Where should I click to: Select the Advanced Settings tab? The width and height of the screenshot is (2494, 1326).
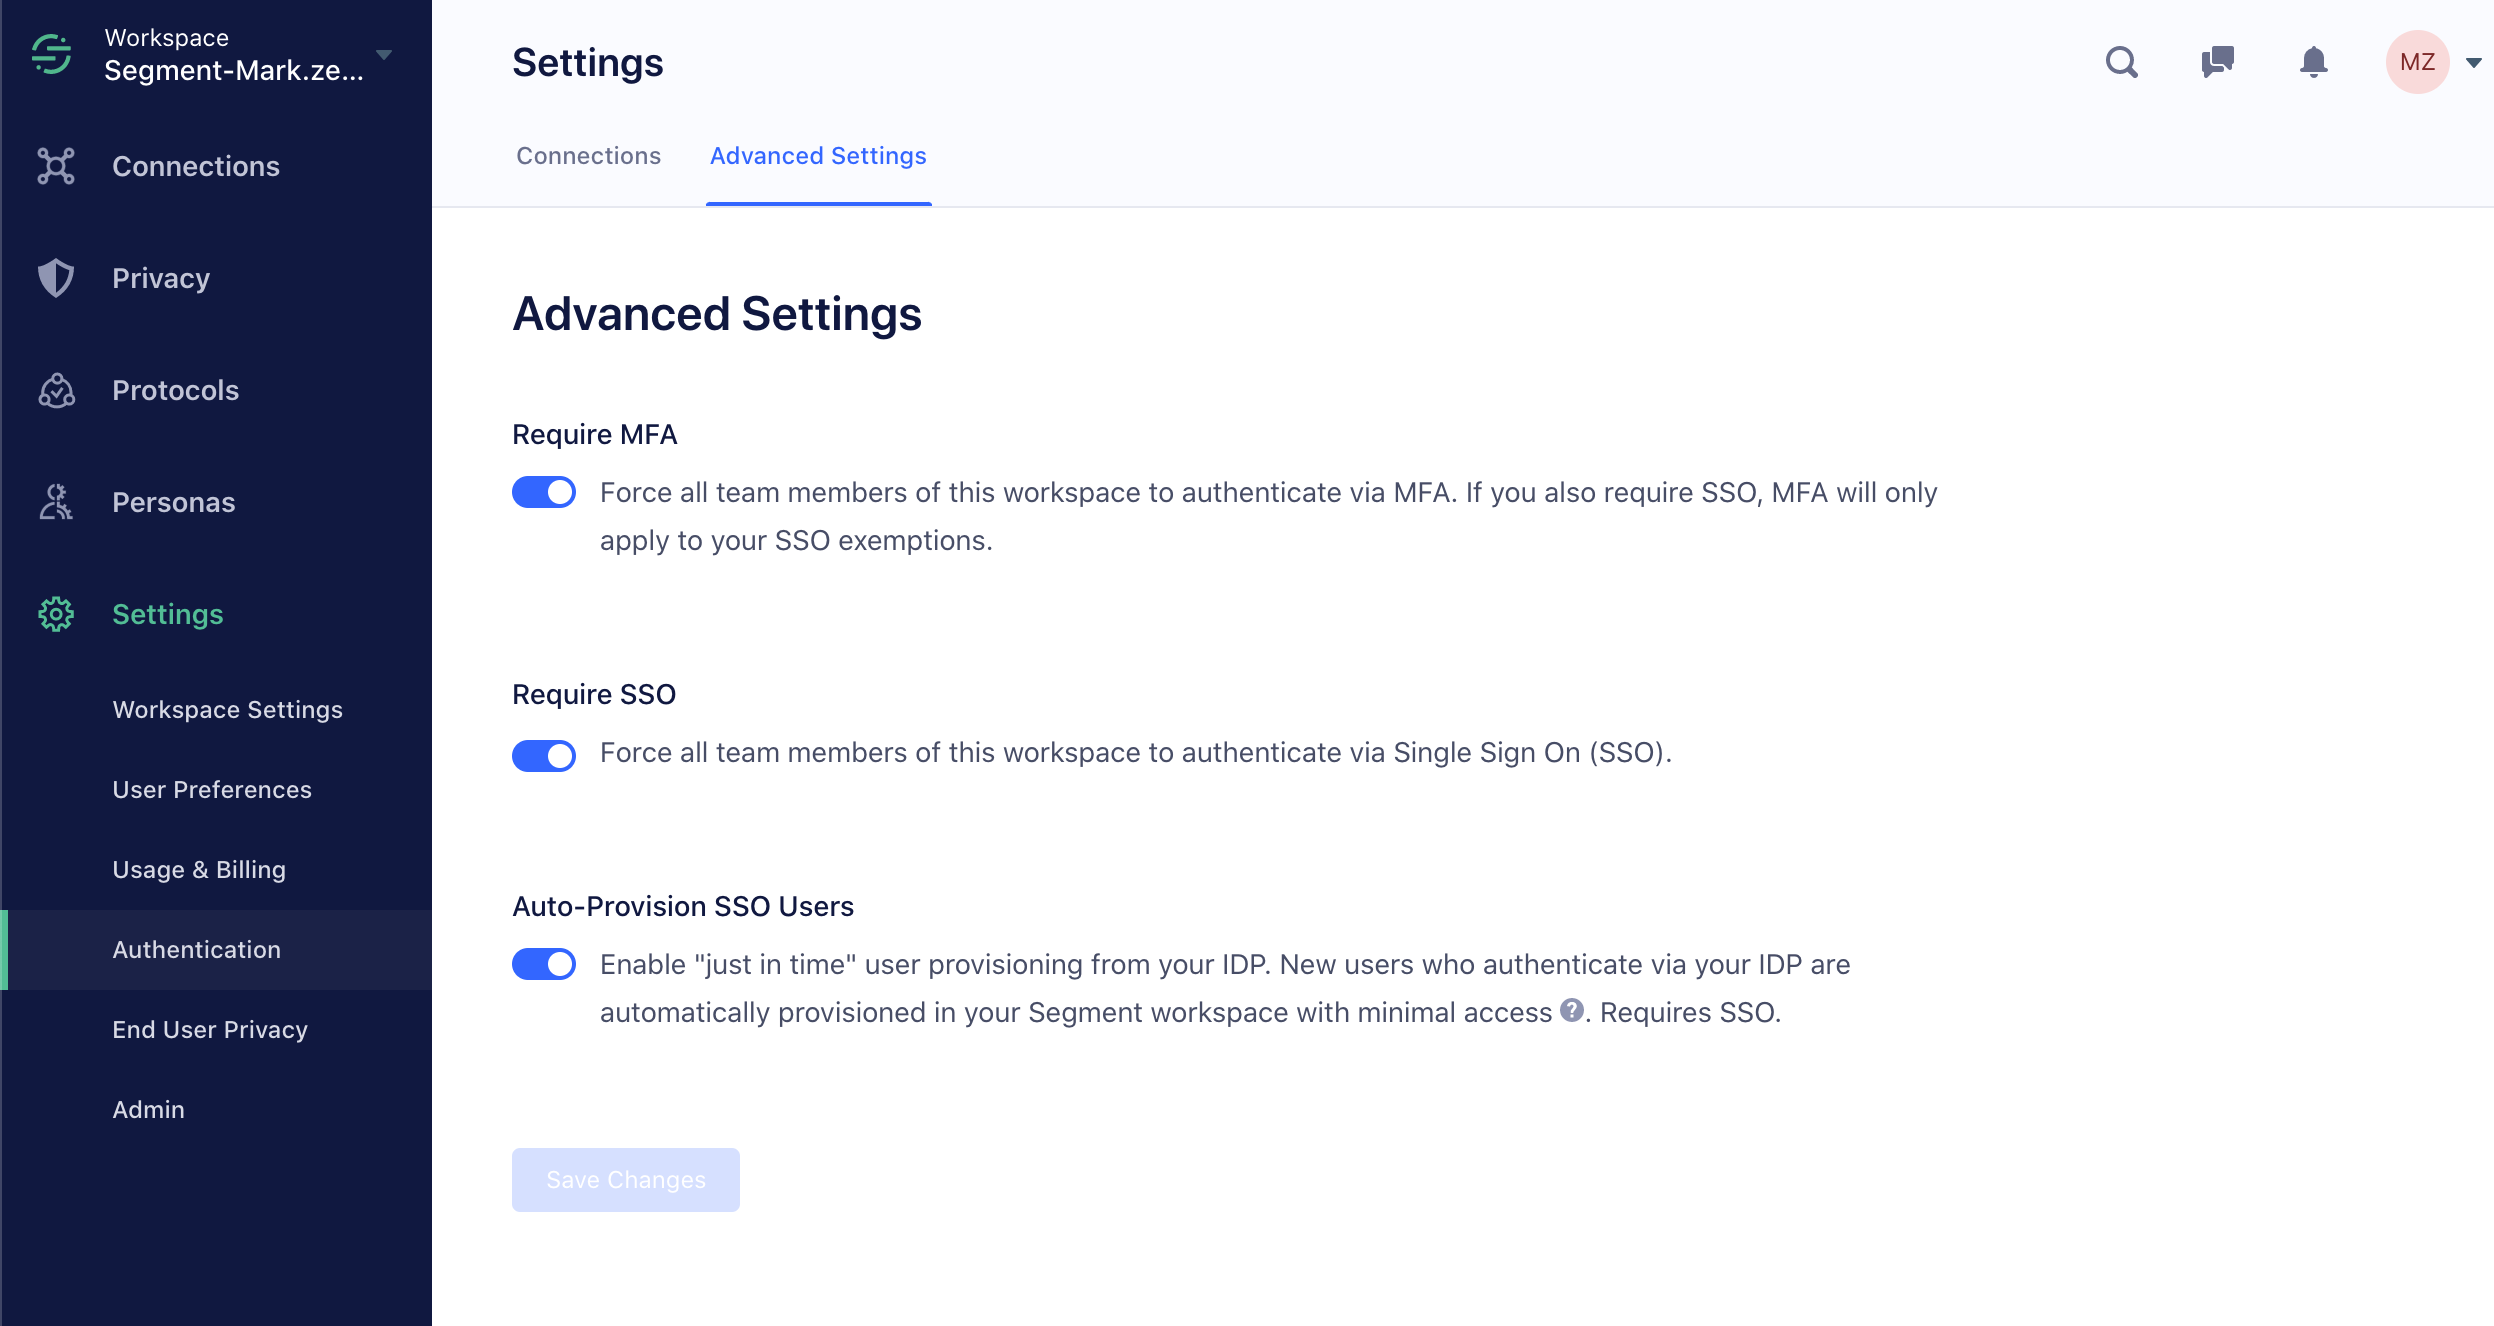(816, 156)
